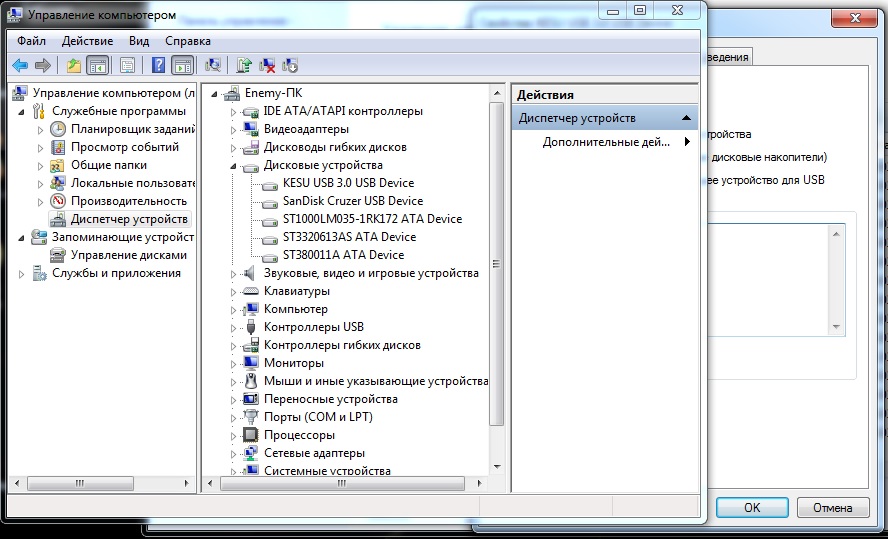Image resolution: width=888 pixels, height=539 pixels.
Task: Open the Вид menu
Action: tap(139, 41)
